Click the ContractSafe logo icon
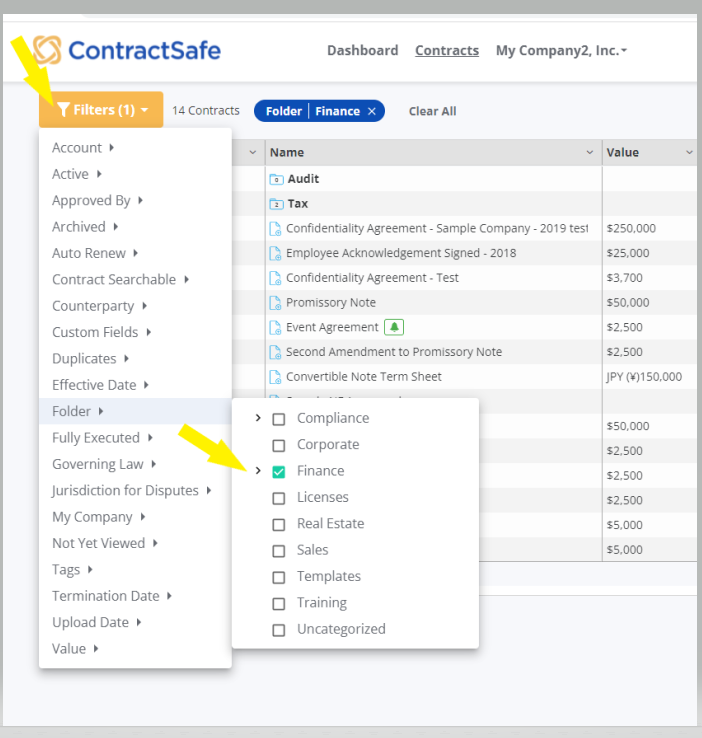 point(47,50)
